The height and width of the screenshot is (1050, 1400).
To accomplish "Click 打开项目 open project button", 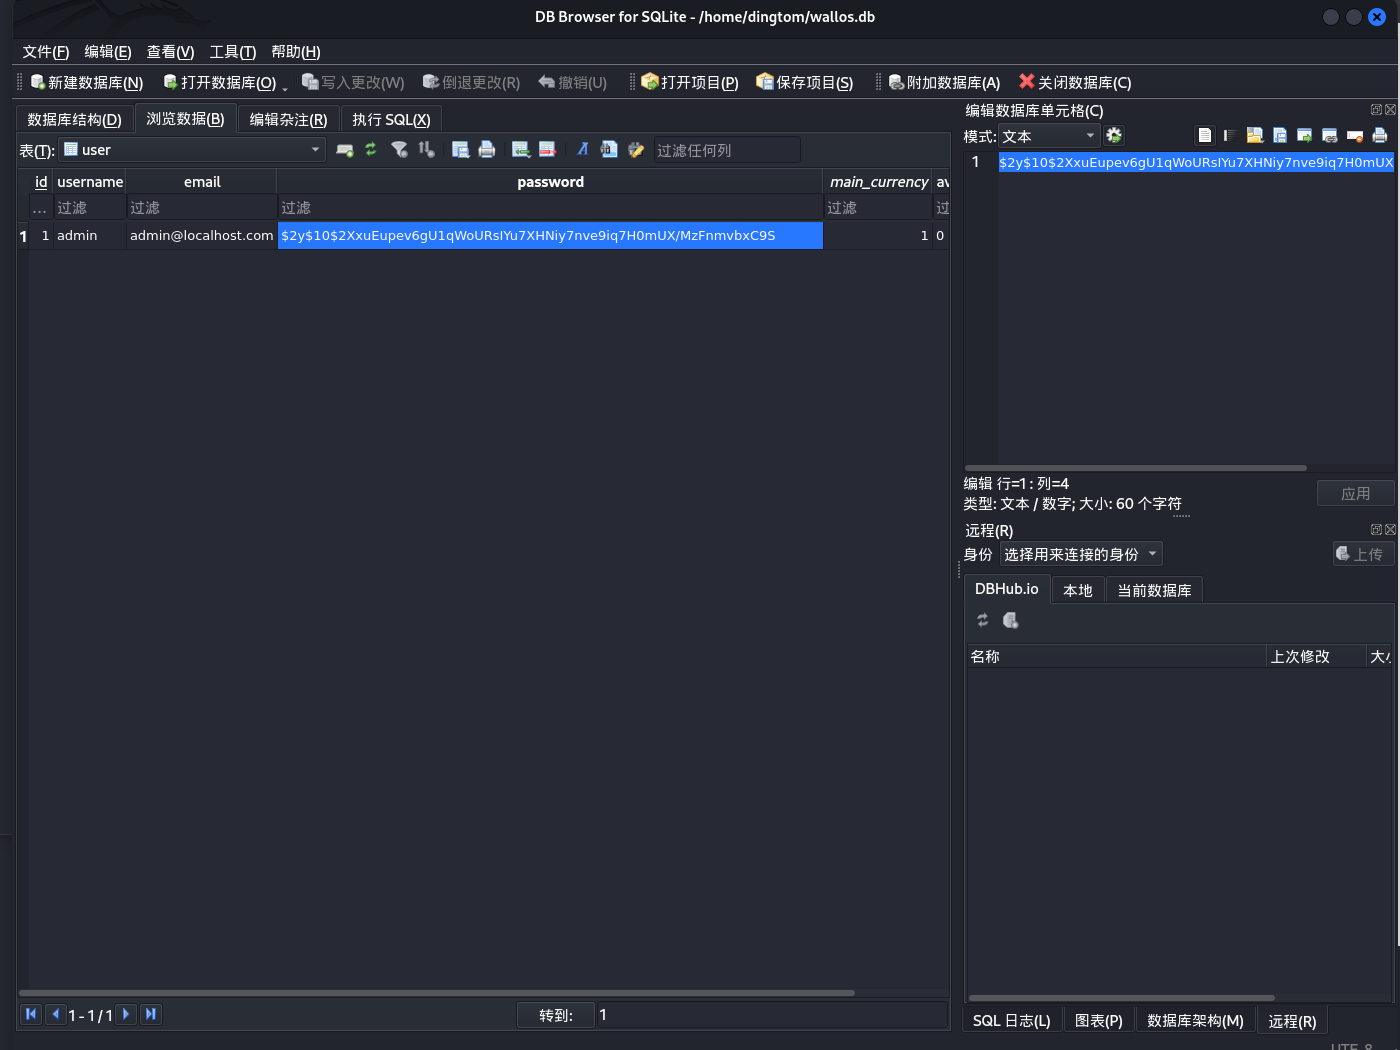I will [x=689, y=82].
